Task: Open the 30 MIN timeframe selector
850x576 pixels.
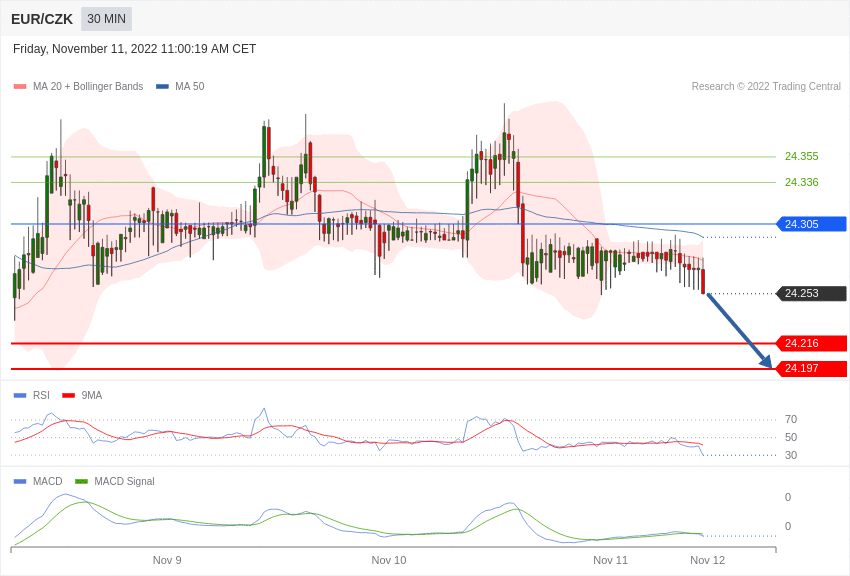Action: click(x=105, y=19)
